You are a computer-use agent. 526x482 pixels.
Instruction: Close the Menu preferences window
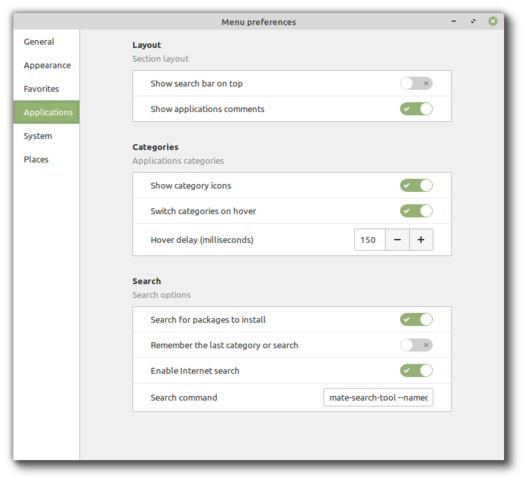pos(493,21)
